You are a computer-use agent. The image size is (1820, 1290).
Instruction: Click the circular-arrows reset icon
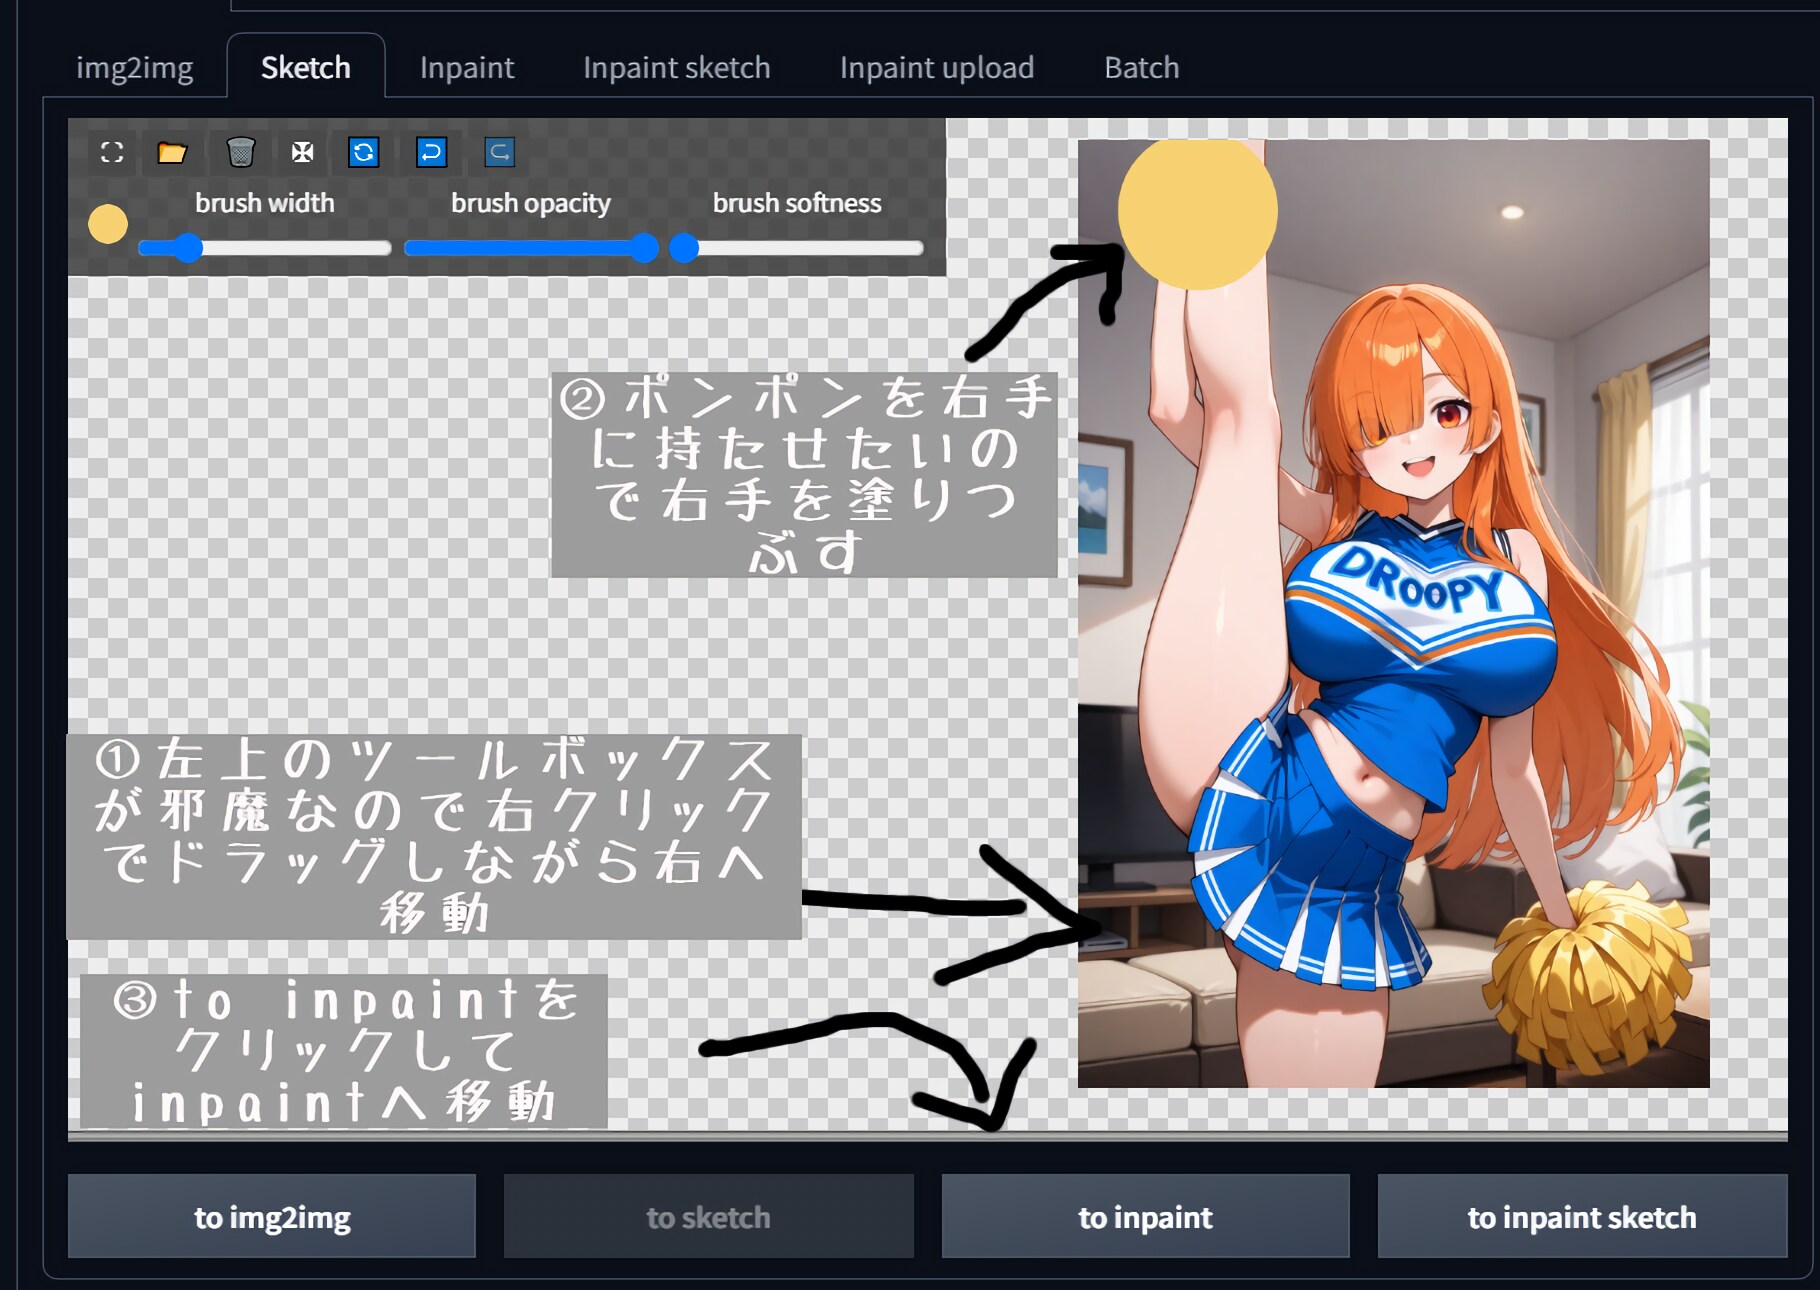click(364, 152)
